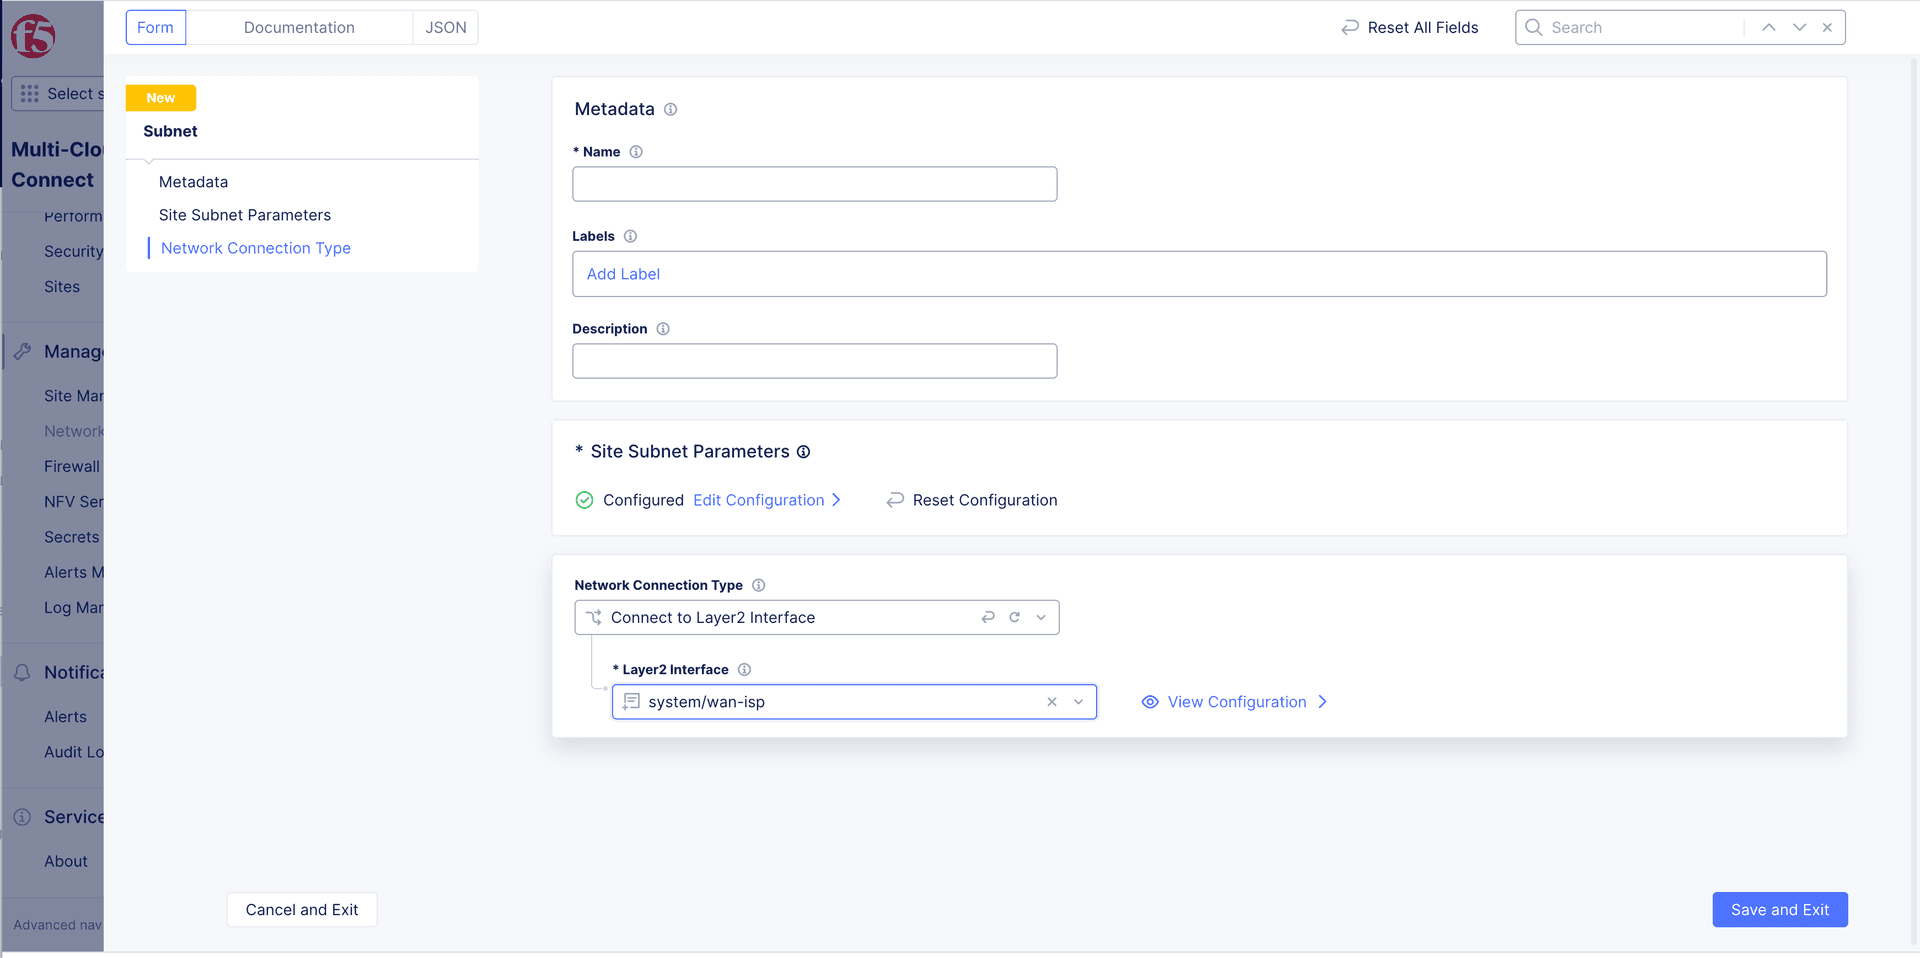Go to Site Subnet Parameters in form outline
Screen dimensions: 1920x958
pyautogui.click(x=244, y=215)
